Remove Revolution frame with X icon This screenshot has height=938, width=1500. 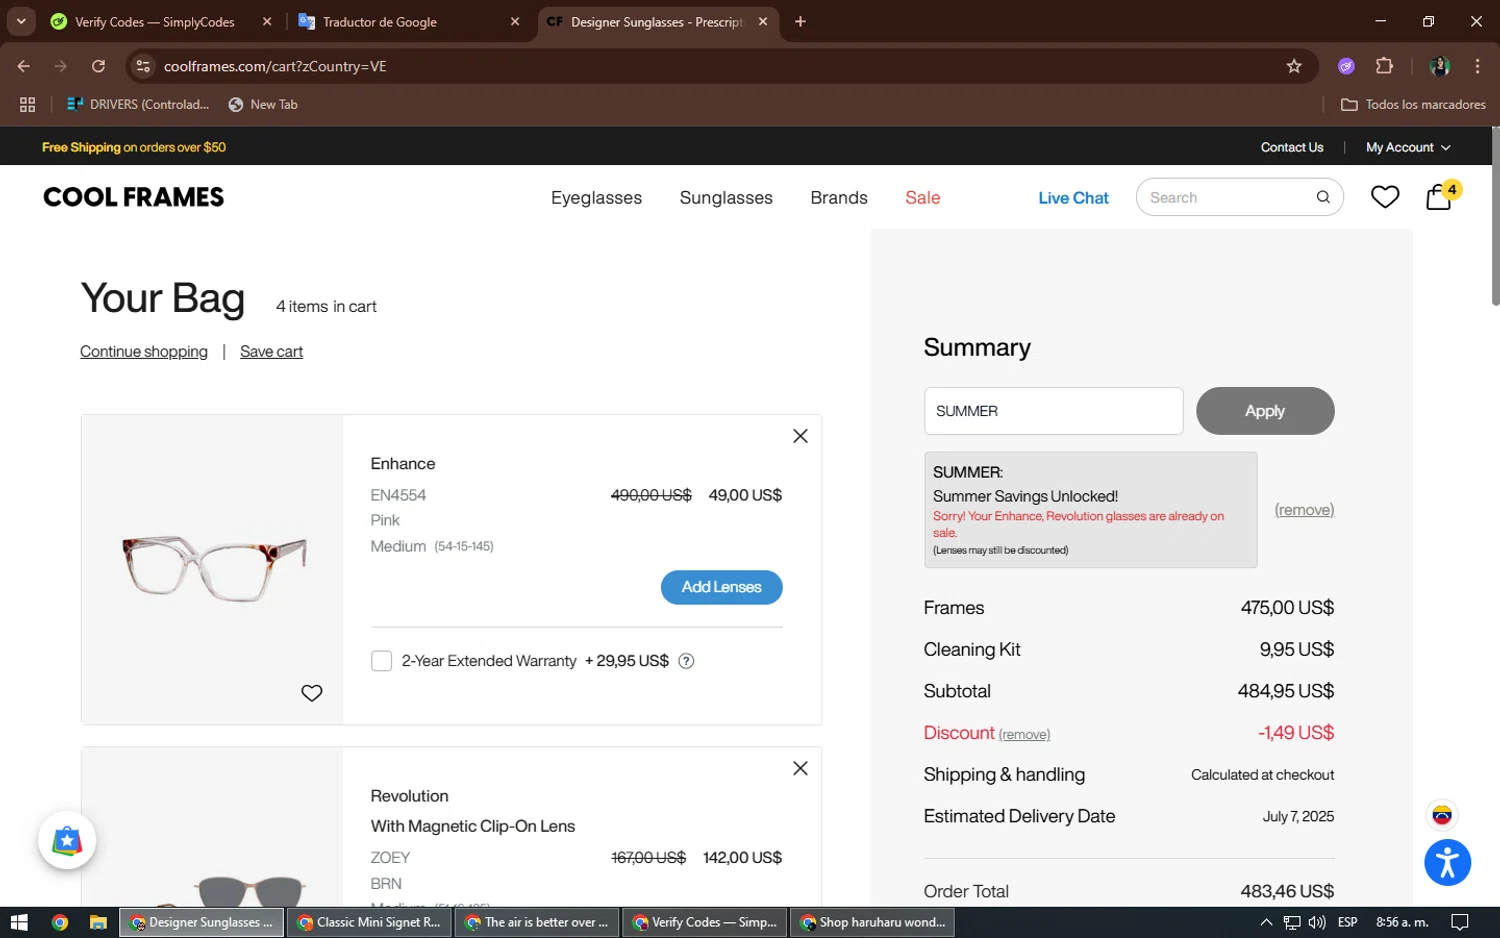[x=800, y=768]
